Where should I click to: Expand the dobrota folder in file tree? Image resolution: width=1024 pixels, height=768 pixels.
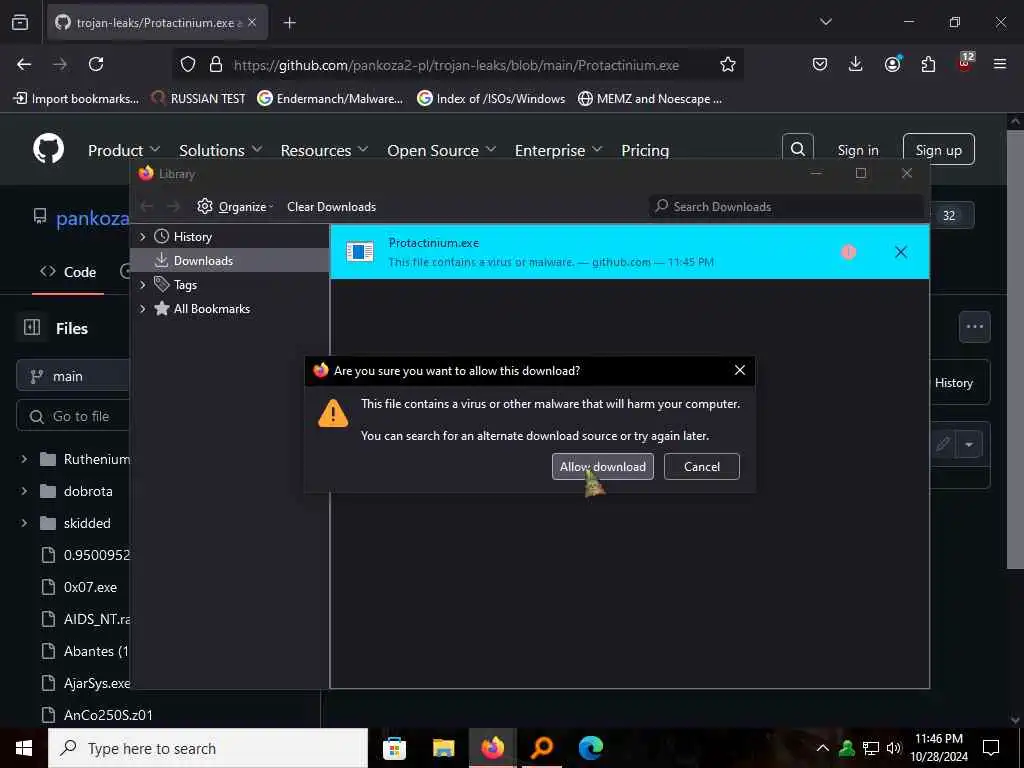(24, 491)
